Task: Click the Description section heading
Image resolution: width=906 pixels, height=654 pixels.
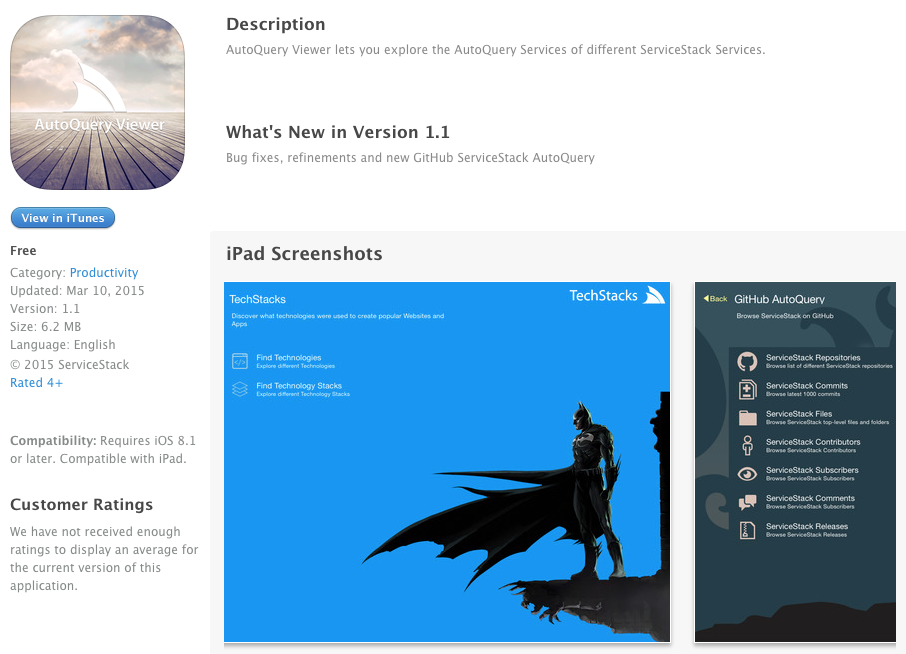Action: [276, 24]
